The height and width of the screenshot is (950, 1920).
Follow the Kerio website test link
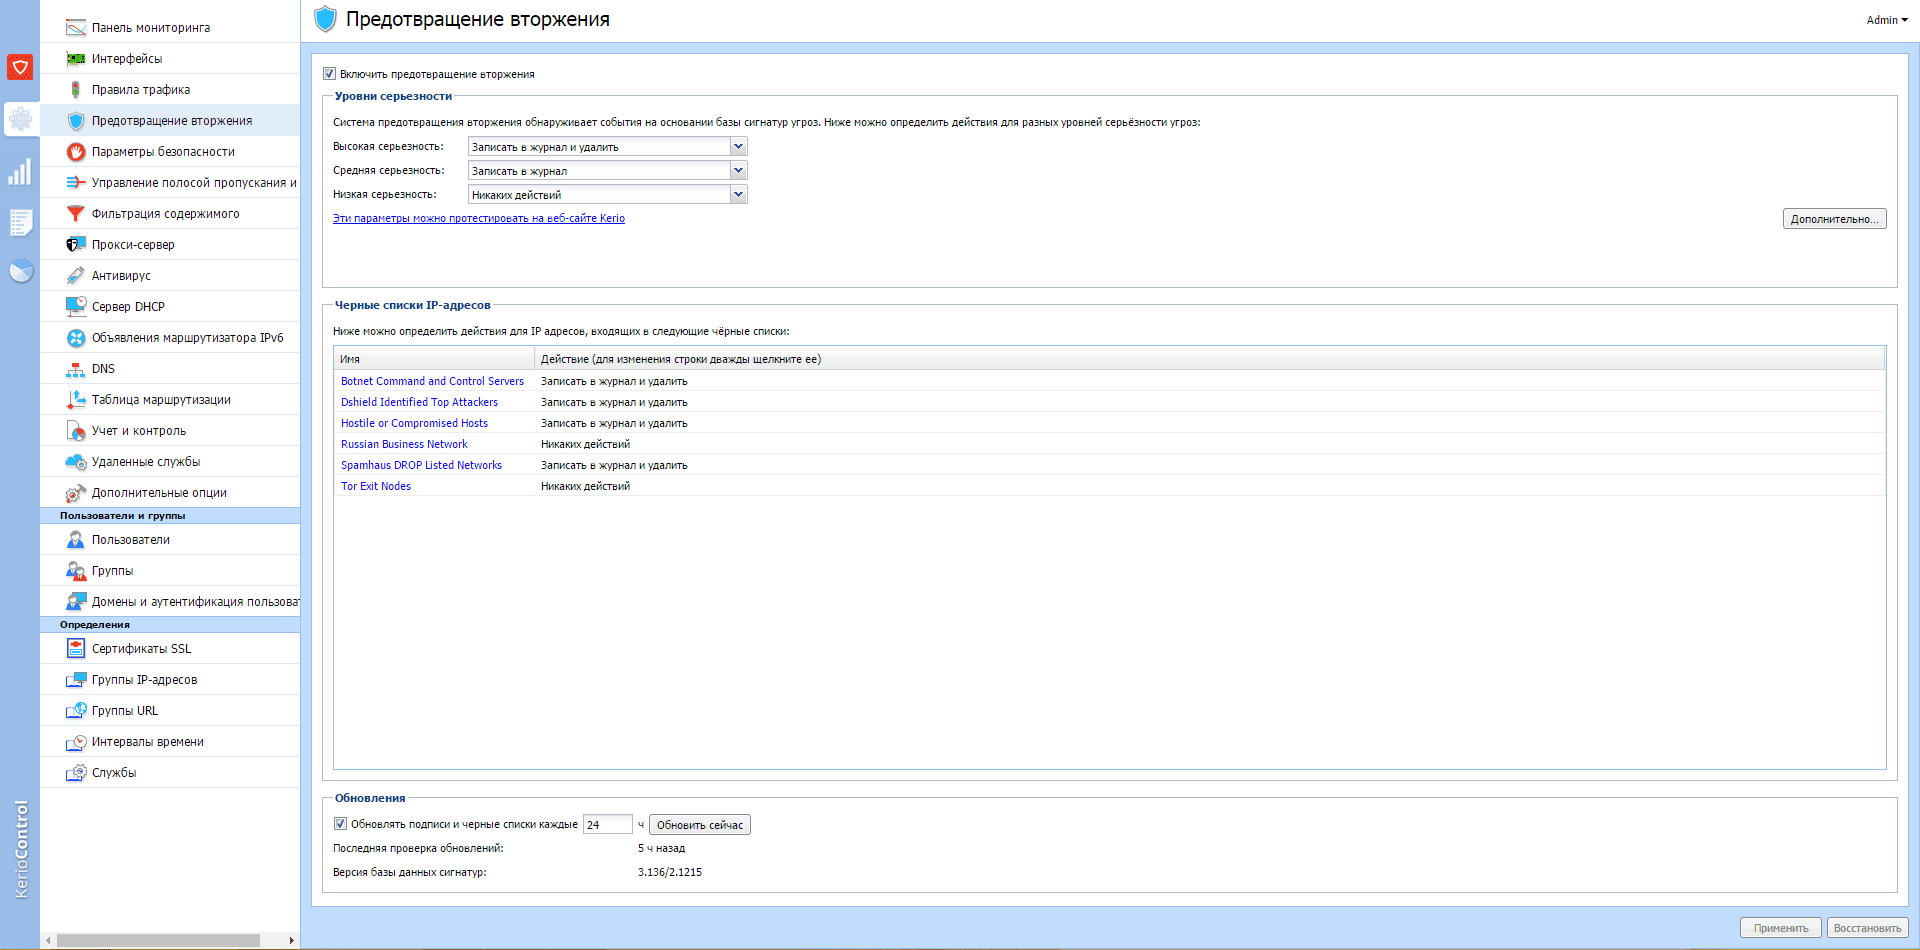pyautogui.click(x=478, y=219)
